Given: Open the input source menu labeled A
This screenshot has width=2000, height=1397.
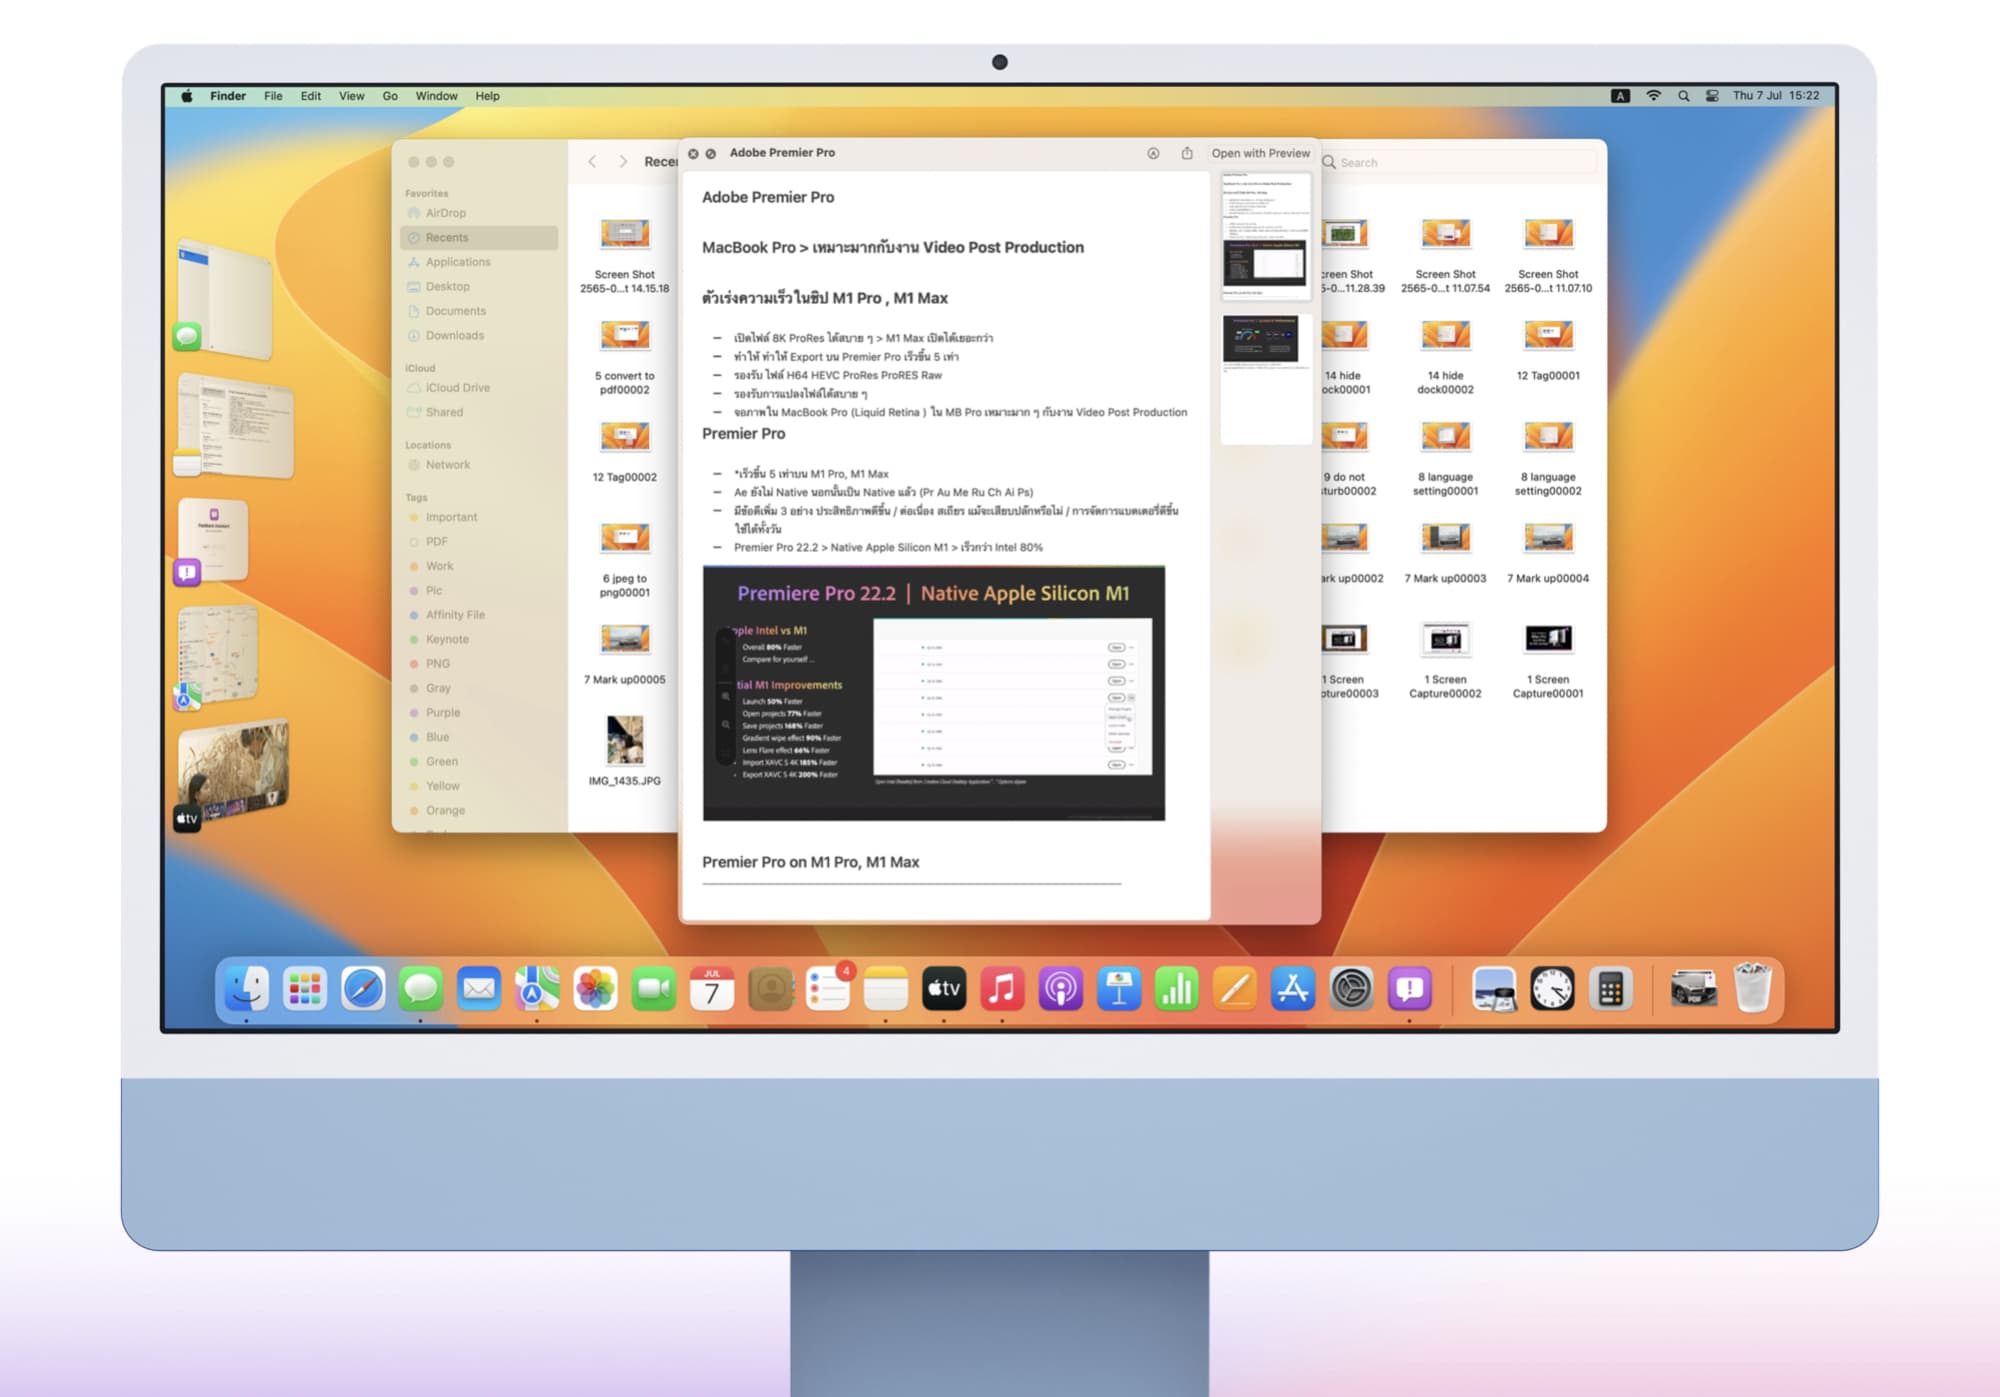Looking at the screenshot, I should (1621, 96).
